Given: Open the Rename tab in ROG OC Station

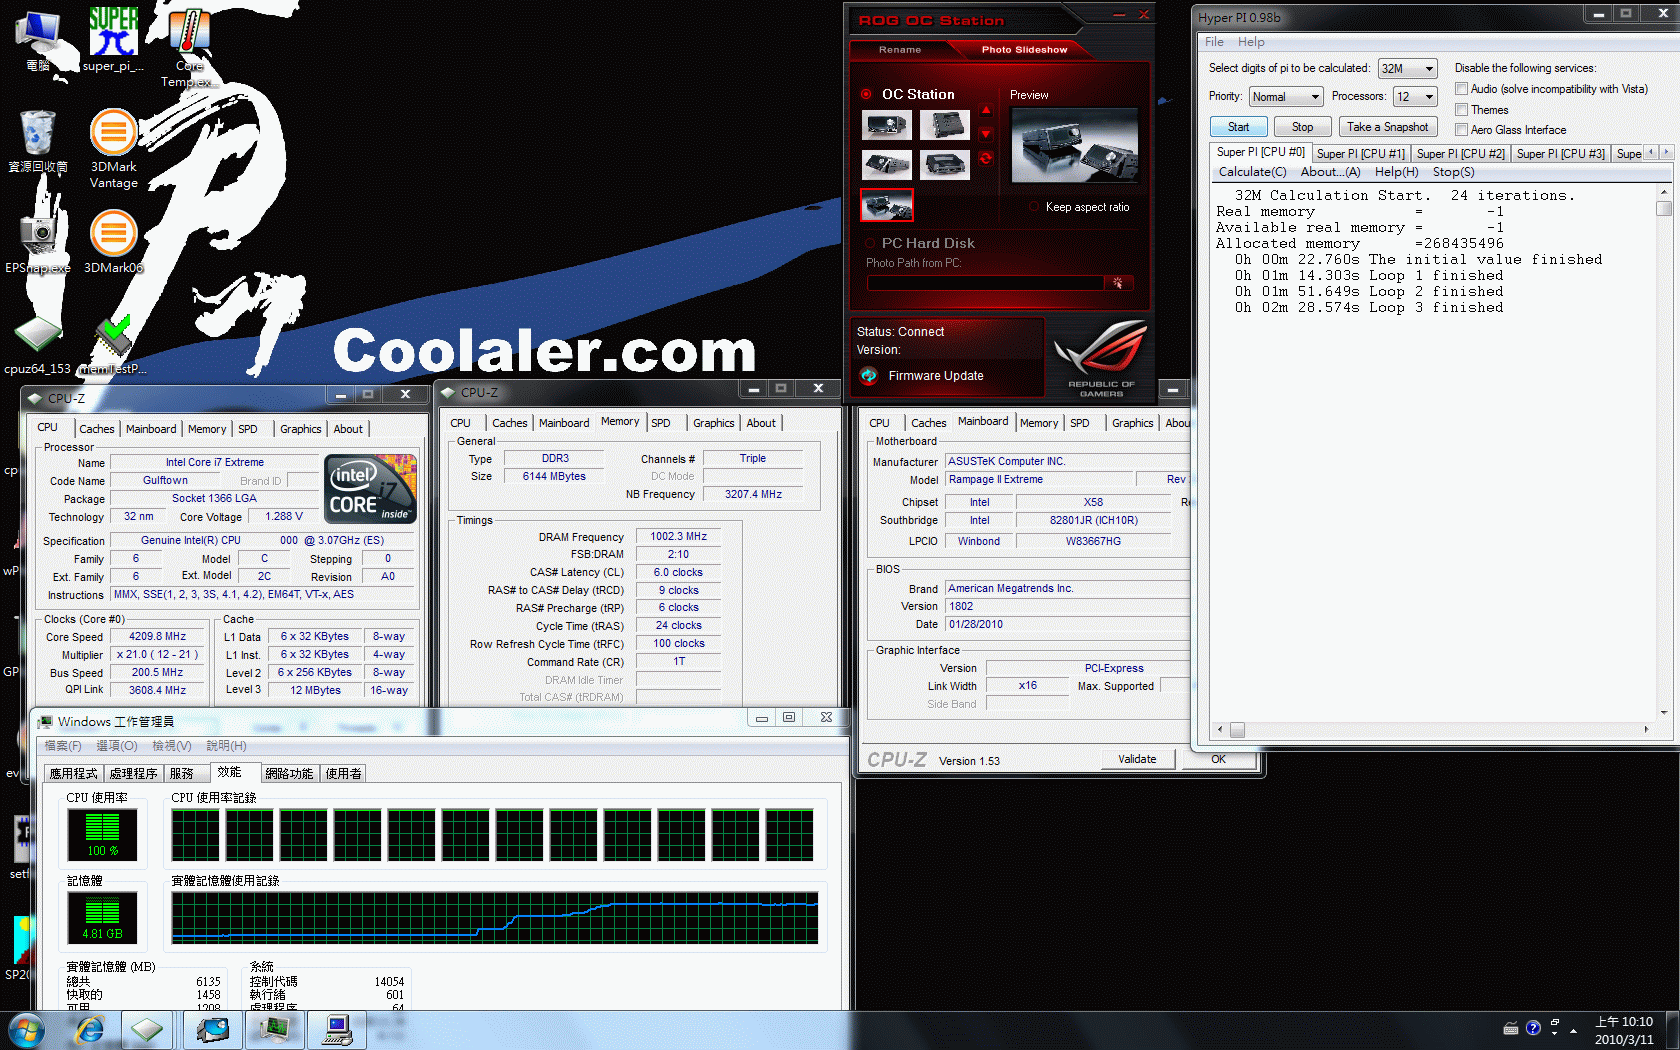Looking at the screenshot, I should (900, 50).
